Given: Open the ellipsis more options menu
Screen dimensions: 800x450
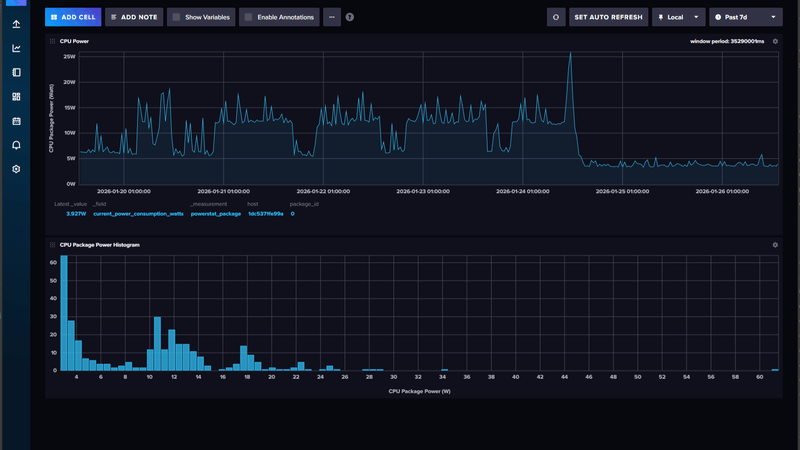Looking at the screenshot, I should coord(332,17).
